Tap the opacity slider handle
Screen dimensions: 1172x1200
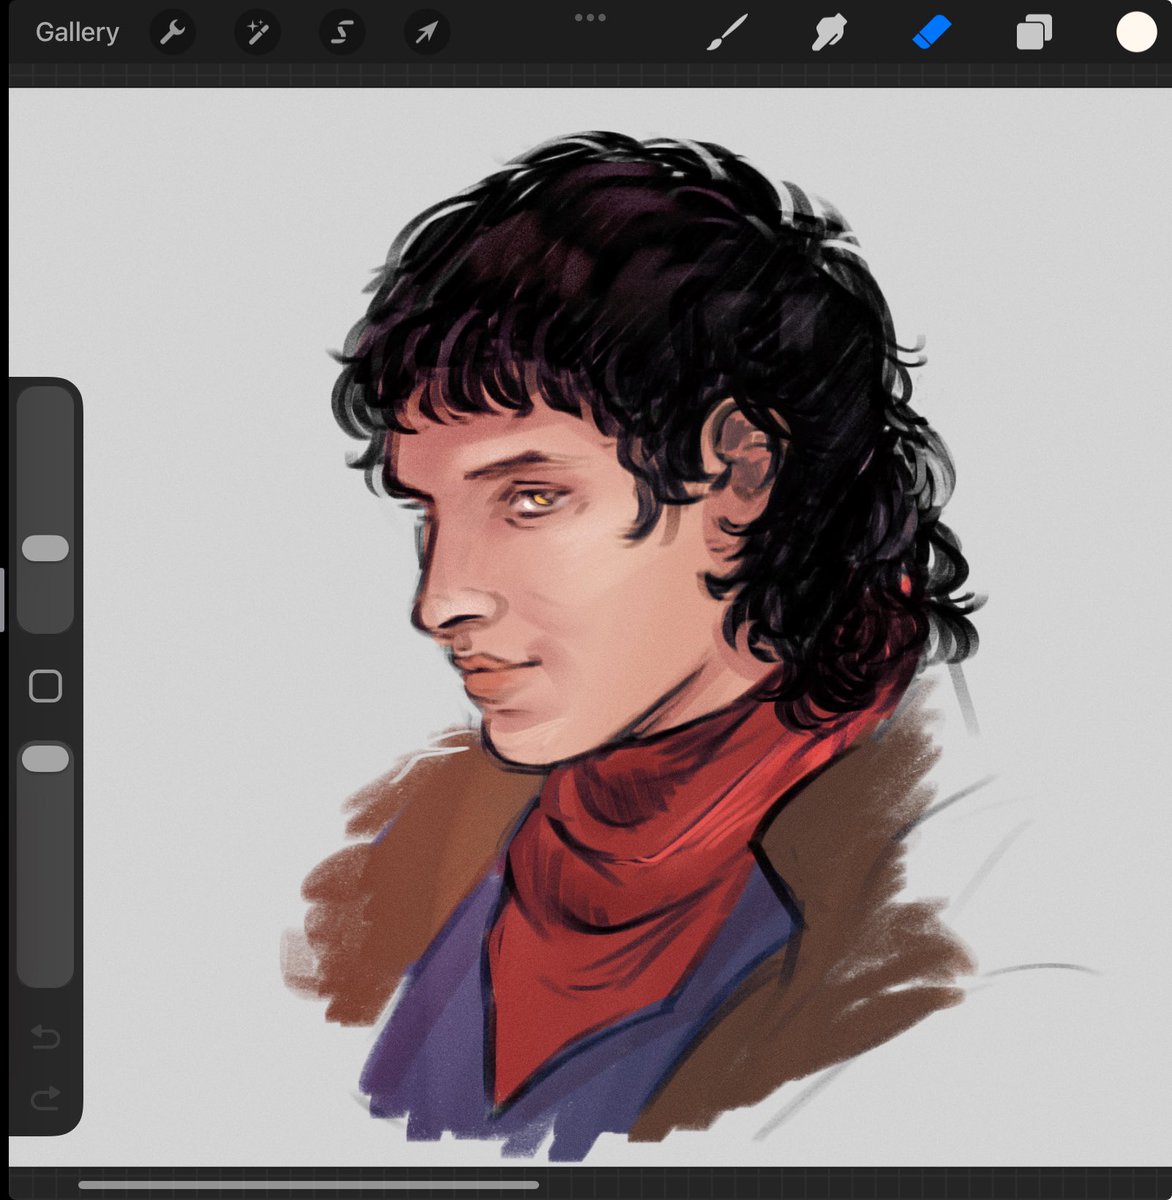[44, 758]
